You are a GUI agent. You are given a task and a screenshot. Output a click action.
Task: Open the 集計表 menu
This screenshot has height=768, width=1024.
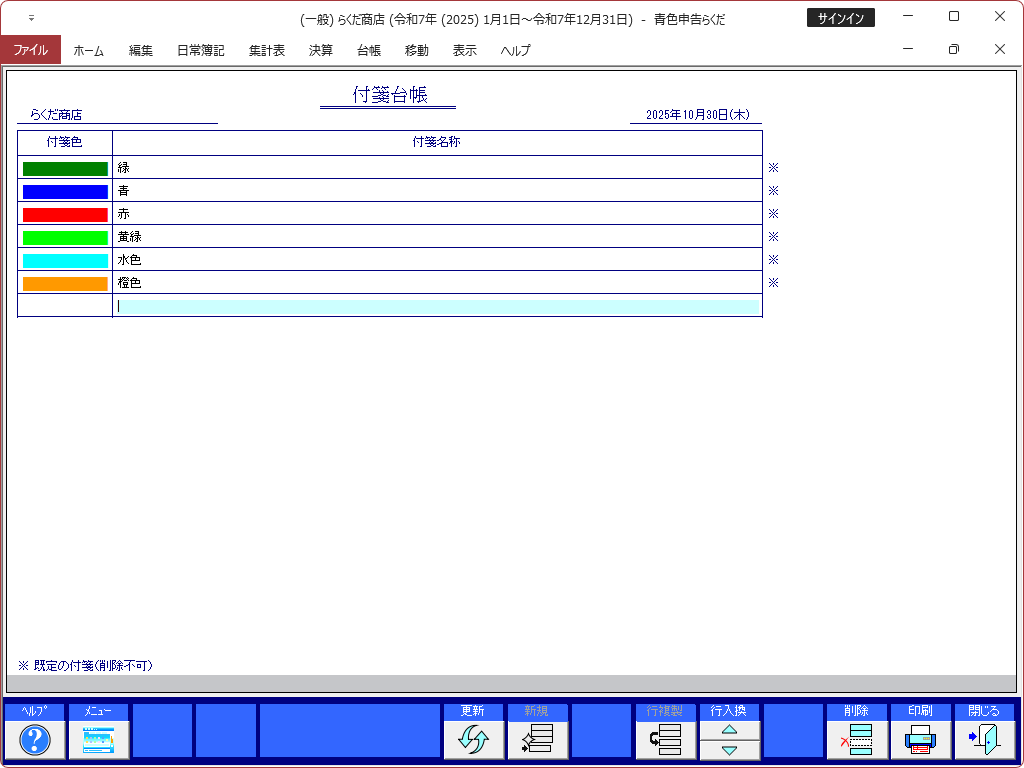(x=267, y=50)
